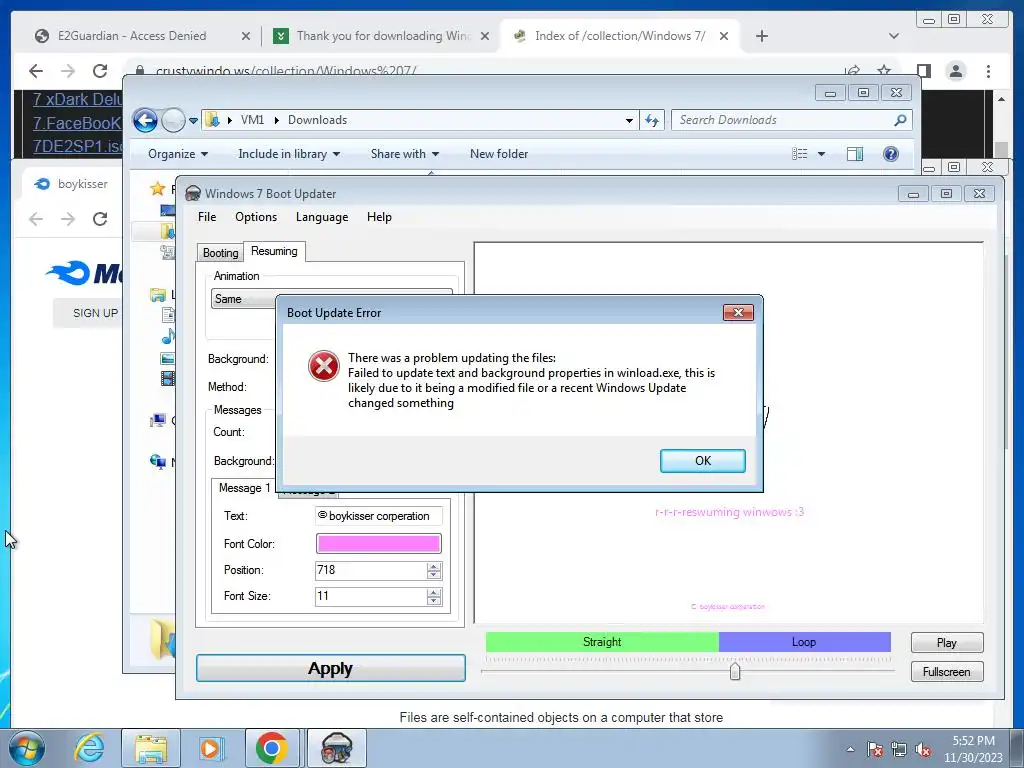Open Internet Explorer from the taskbar
Viewport: 1024px width, 768px height.
pyautogui.click(x=89, y=748)
